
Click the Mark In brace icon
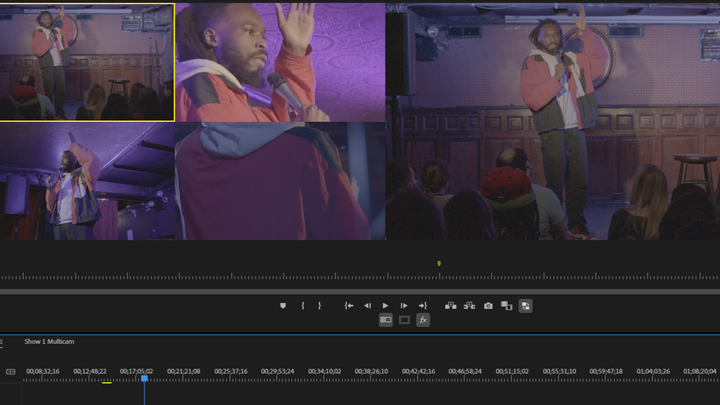(x=303, y=306)
